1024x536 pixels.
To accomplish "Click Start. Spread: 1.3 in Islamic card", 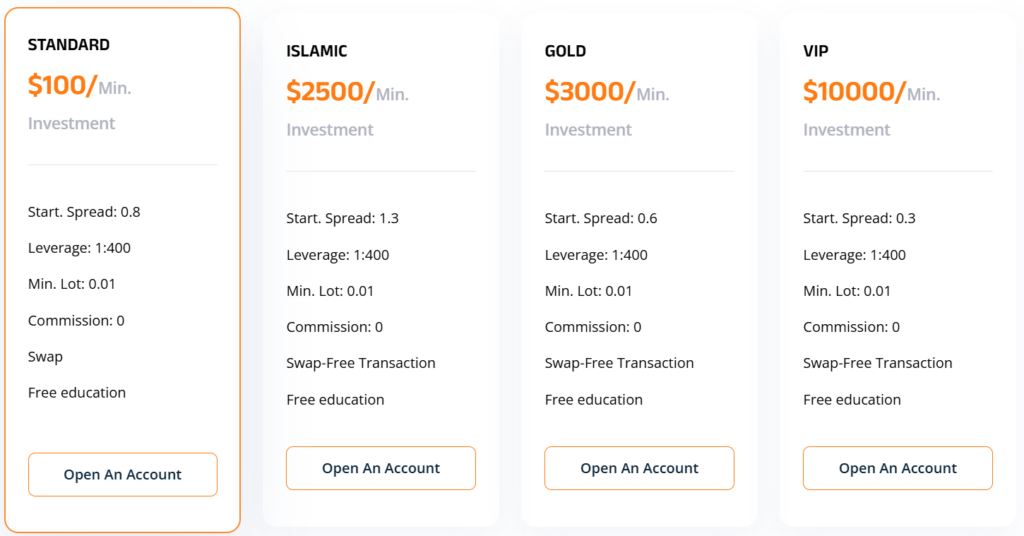I will pyautogui.click(x=342, y=219).
